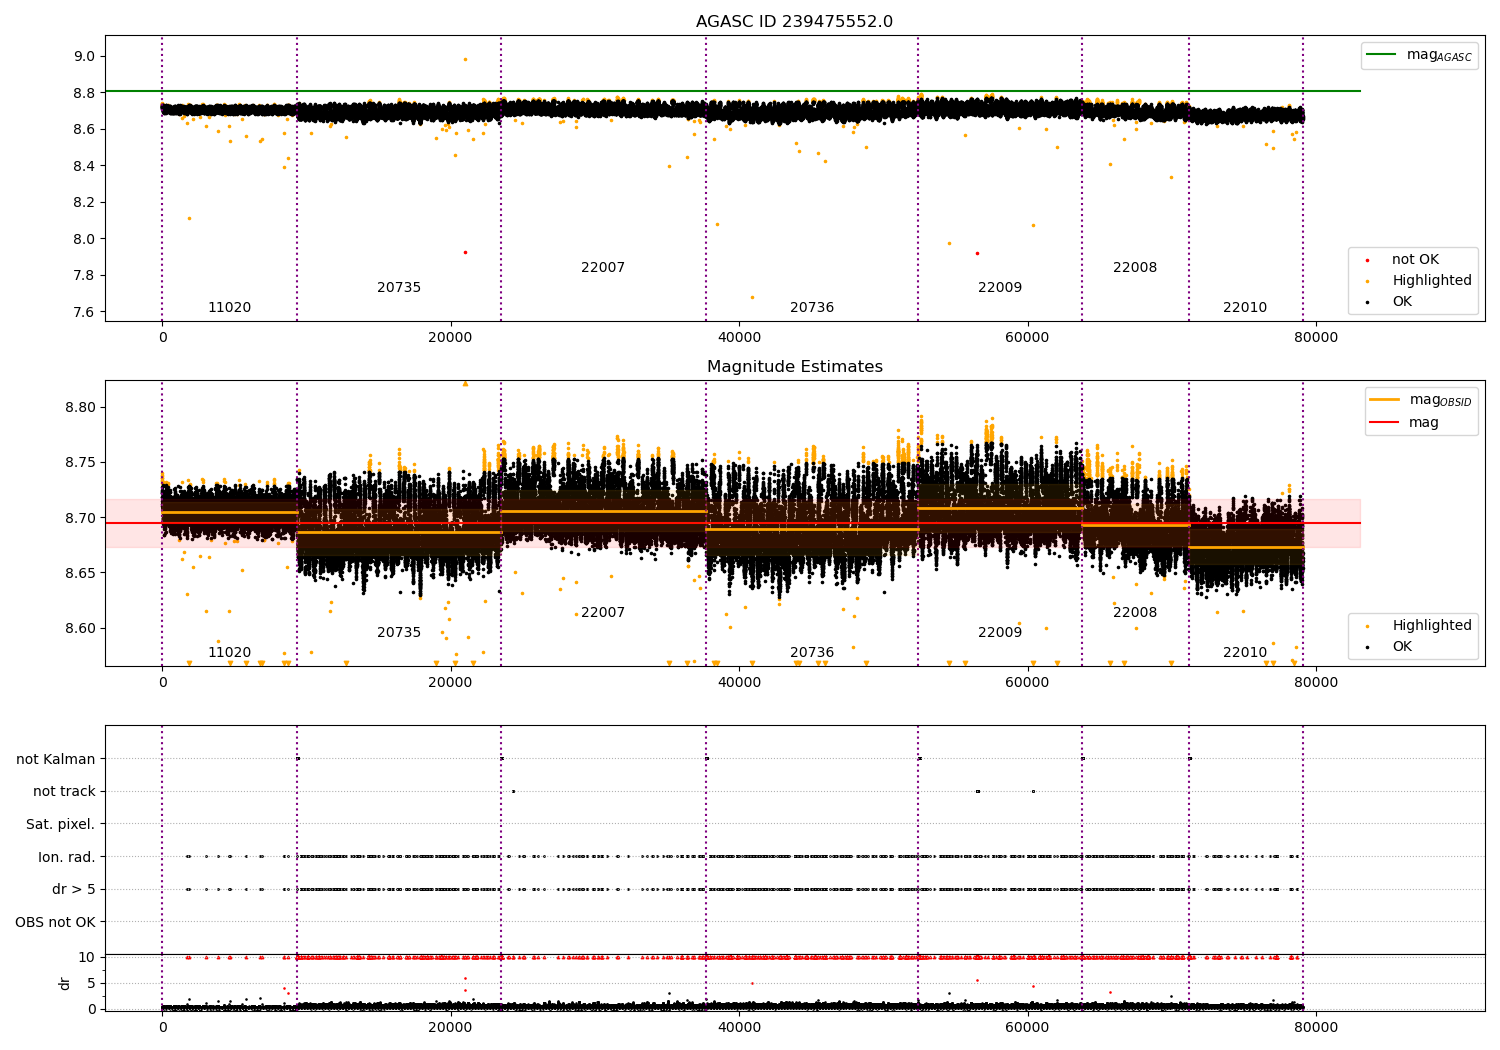Click OBSID label '22010' in the top panel
This screenshot has width=1500, height=1050.
pyautogui.click(x=1245, y=308)
